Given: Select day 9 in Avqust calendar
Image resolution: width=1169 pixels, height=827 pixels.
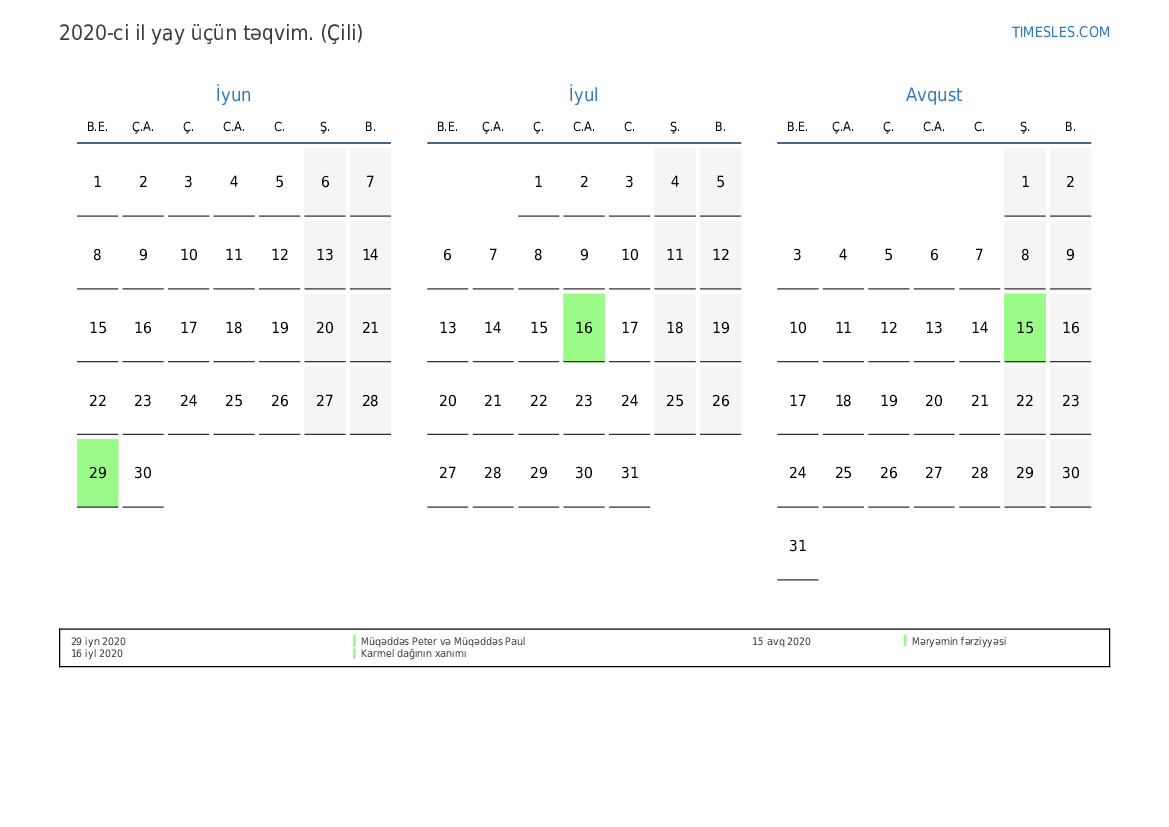Looking at the screenshot, I should (x=1071, y=255).
